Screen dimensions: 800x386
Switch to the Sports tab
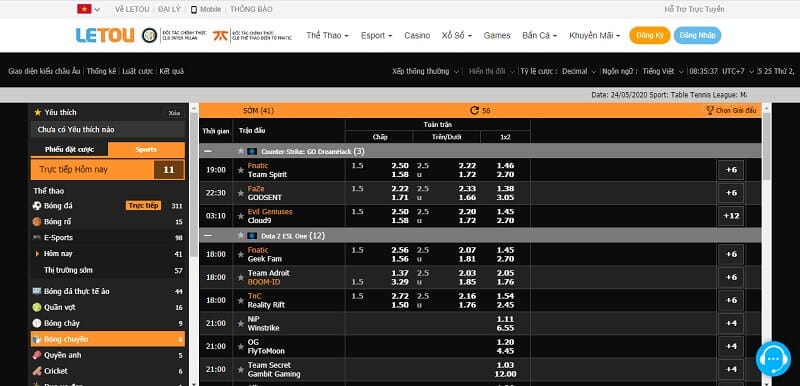coord(146,149)
